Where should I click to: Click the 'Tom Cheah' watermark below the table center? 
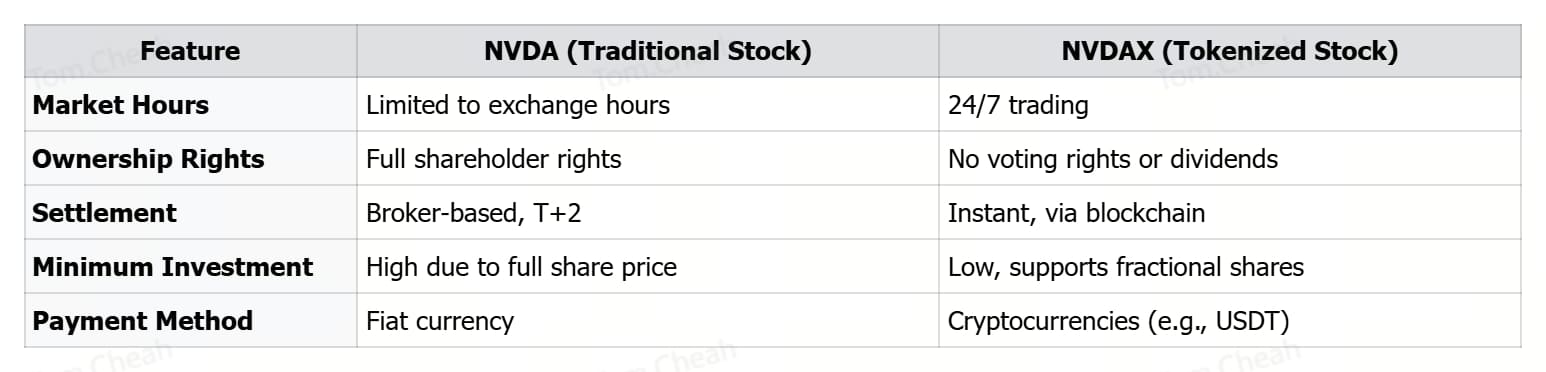pos(668,358)
